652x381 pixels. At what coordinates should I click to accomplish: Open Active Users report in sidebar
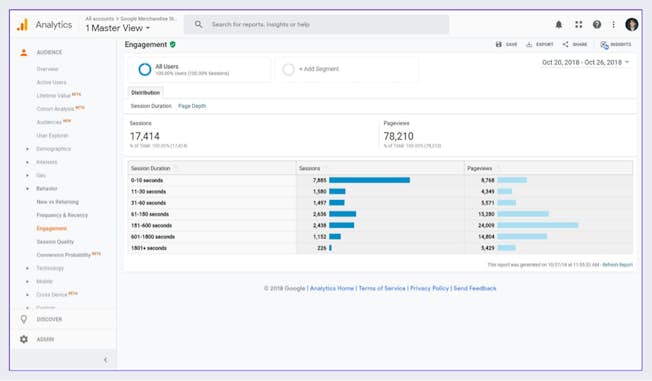point(52,82)
